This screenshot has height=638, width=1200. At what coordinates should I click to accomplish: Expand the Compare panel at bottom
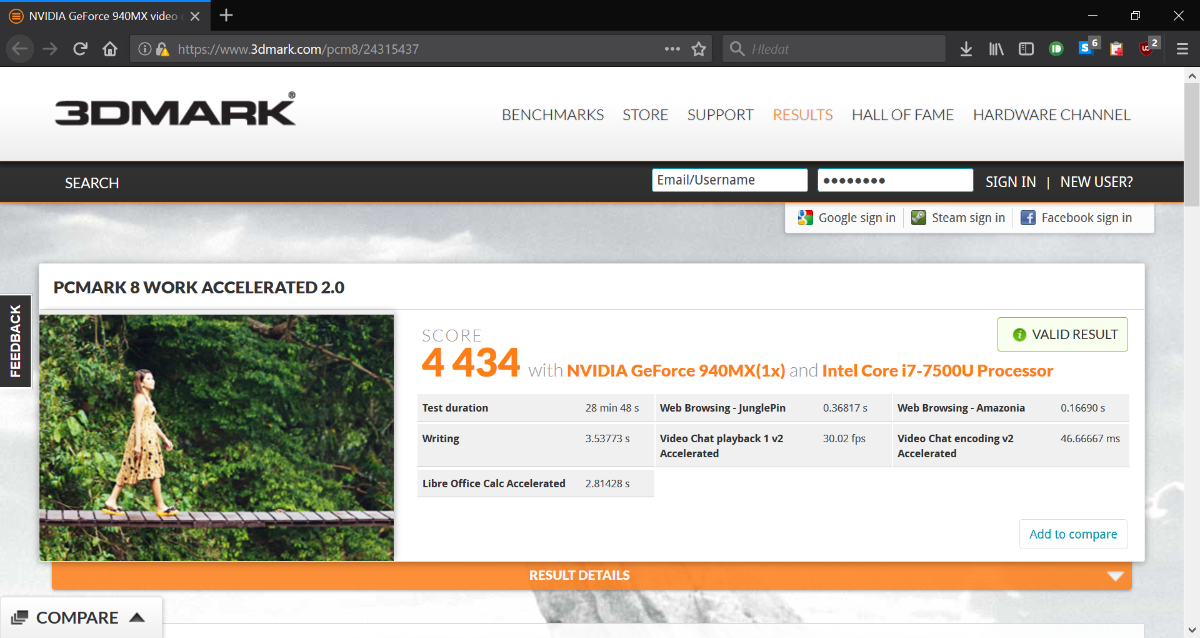(x=80, y=618)
